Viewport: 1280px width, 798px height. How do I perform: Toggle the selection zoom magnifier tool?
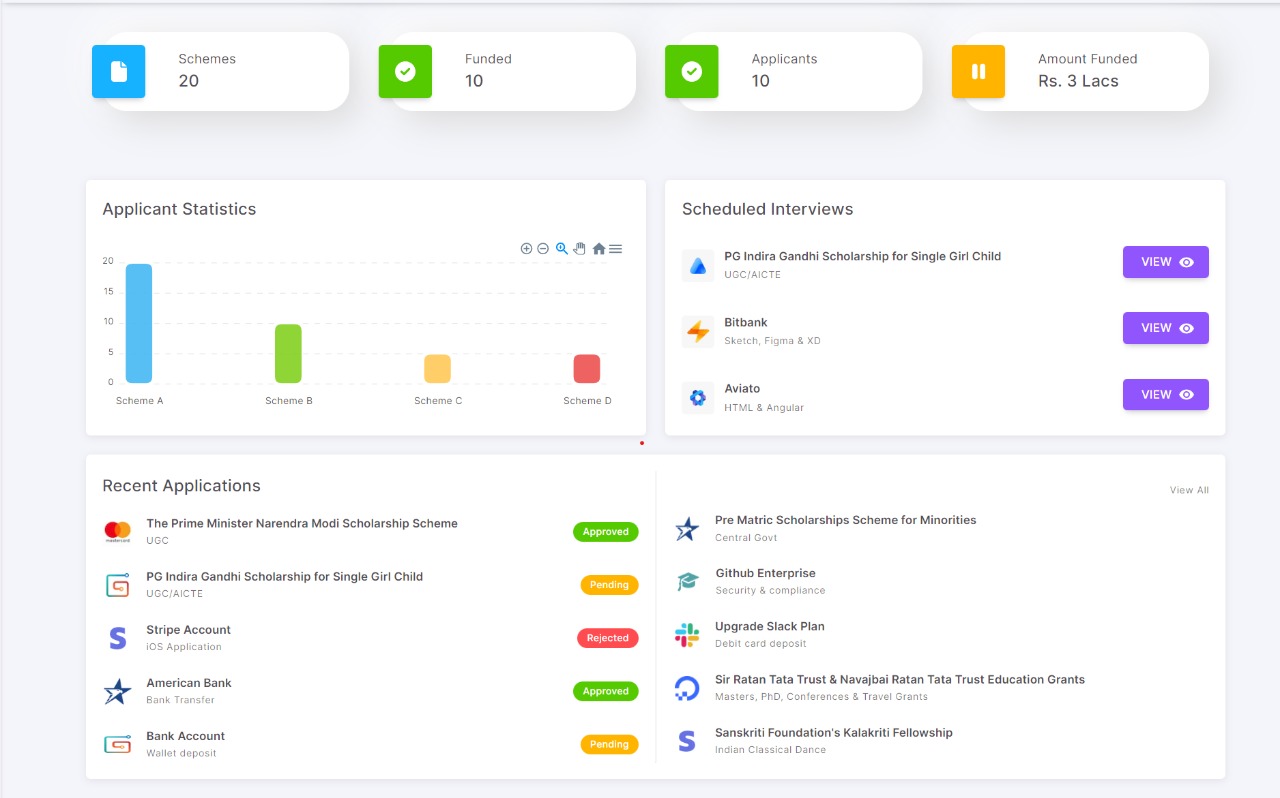562,248
